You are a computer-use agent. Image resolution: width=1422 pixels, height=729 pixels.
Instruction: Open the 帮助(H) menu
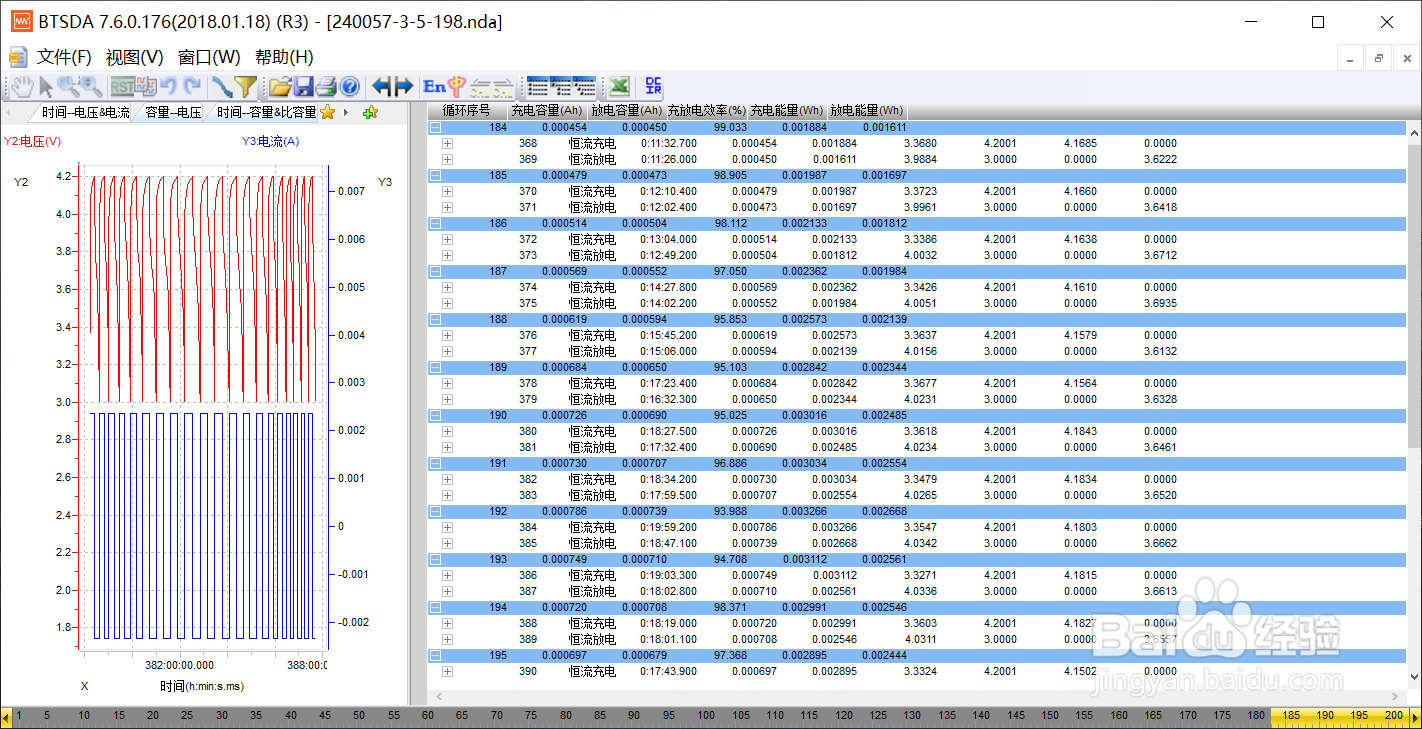click(284, 57)
